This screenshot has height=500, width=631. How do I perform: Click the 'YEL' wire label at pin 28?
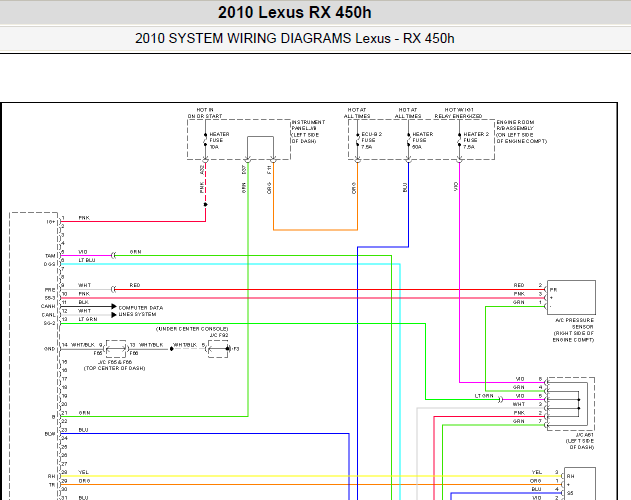[x=83, y=472]
